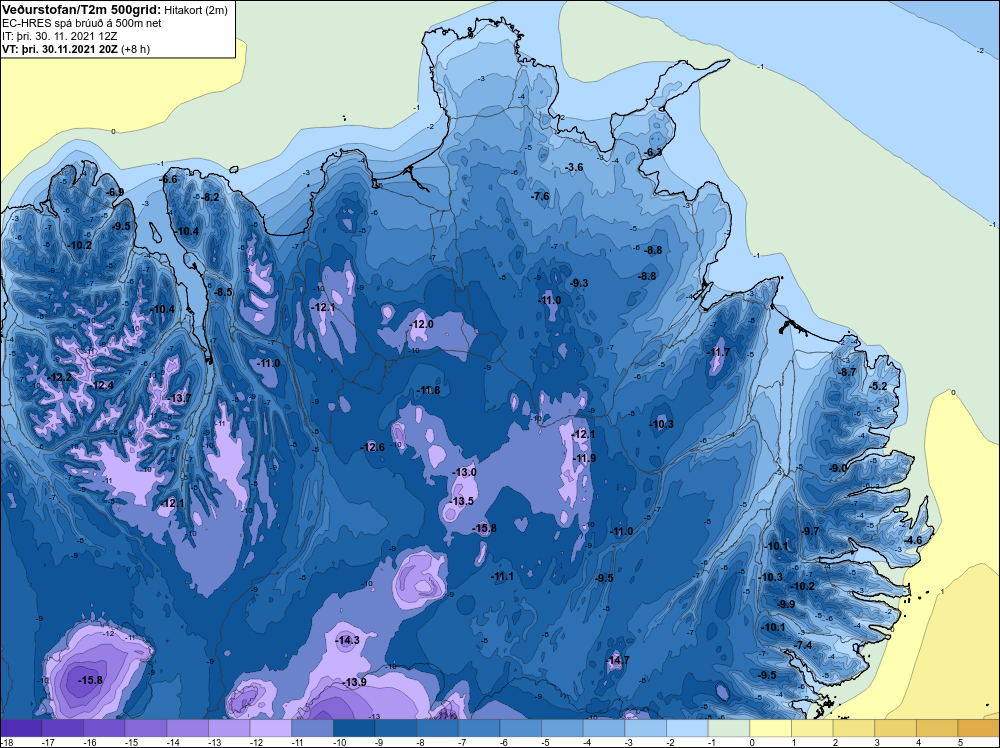Select the -13.5 temperature label
1000x748 pixels.
(462, 501)
